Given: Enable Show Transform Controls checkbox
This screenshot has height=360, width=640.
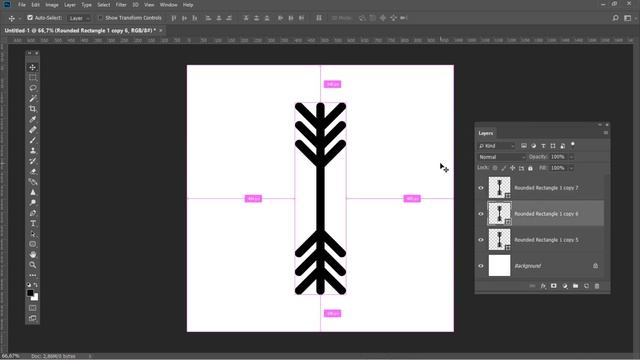Looking at the screenshot, I should coord(100,18).
